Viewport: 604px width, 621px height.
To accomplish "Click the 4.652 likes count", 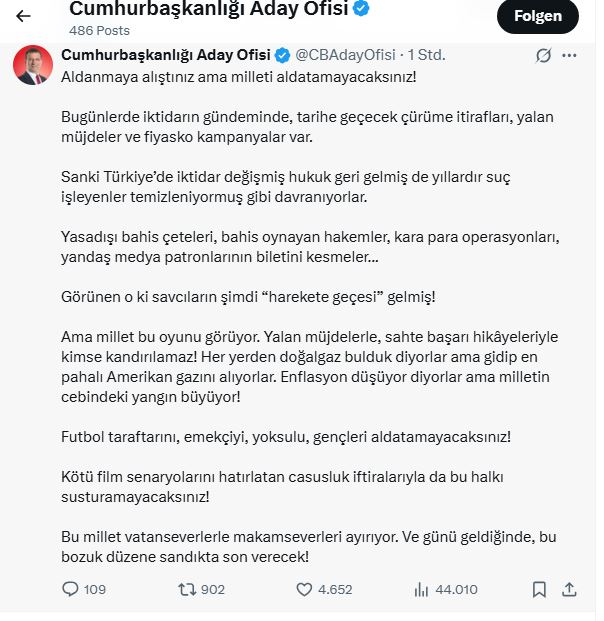I will pos(335,589).
